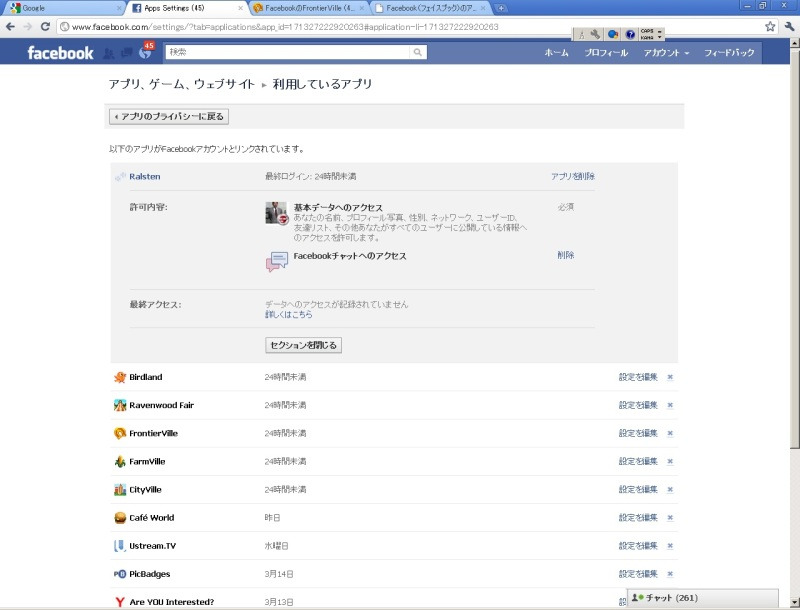Open フィードバック in the header
Screen dimensions: 800x610
(x=729, y=53)
